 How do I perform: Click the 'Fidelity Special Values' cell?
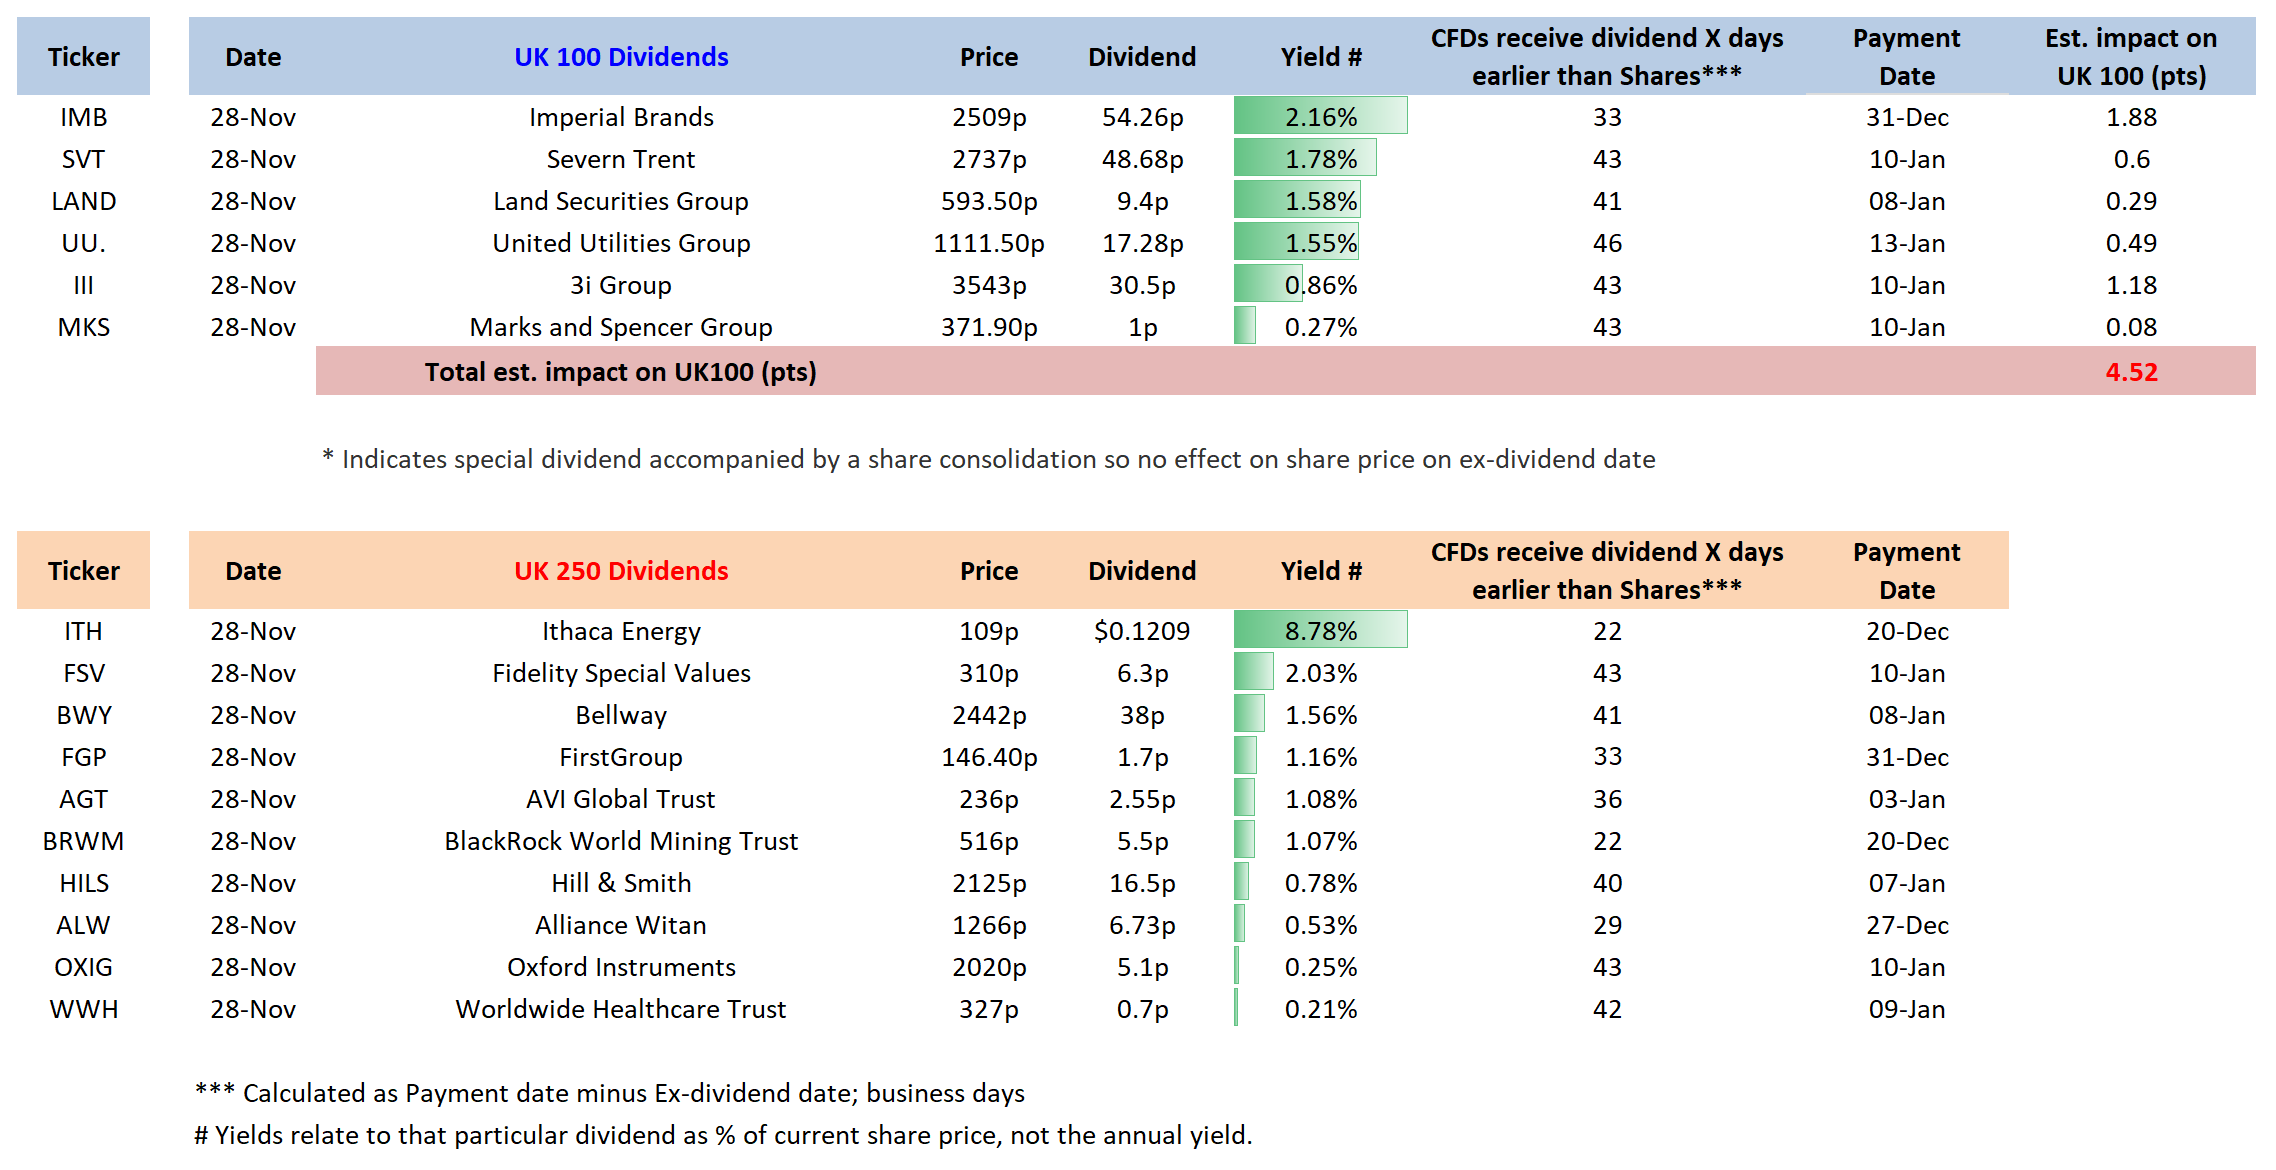click(621, 673)
